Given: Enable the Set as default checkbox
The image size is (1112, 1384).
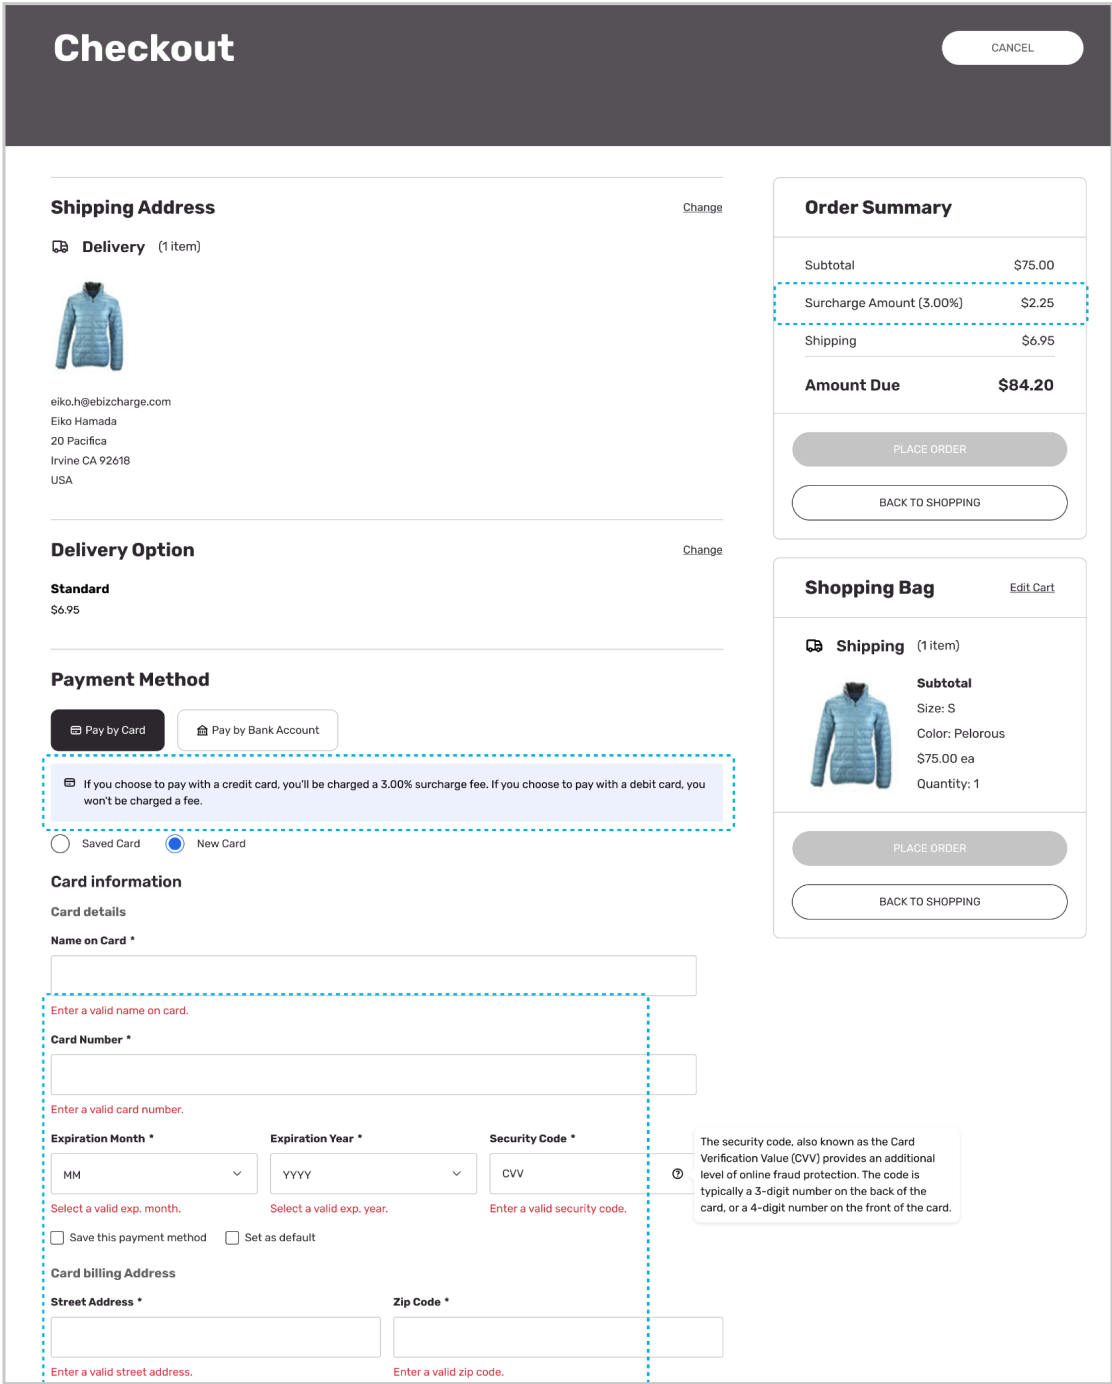Looking at the screenshot, I should (x=232, y=1238).
